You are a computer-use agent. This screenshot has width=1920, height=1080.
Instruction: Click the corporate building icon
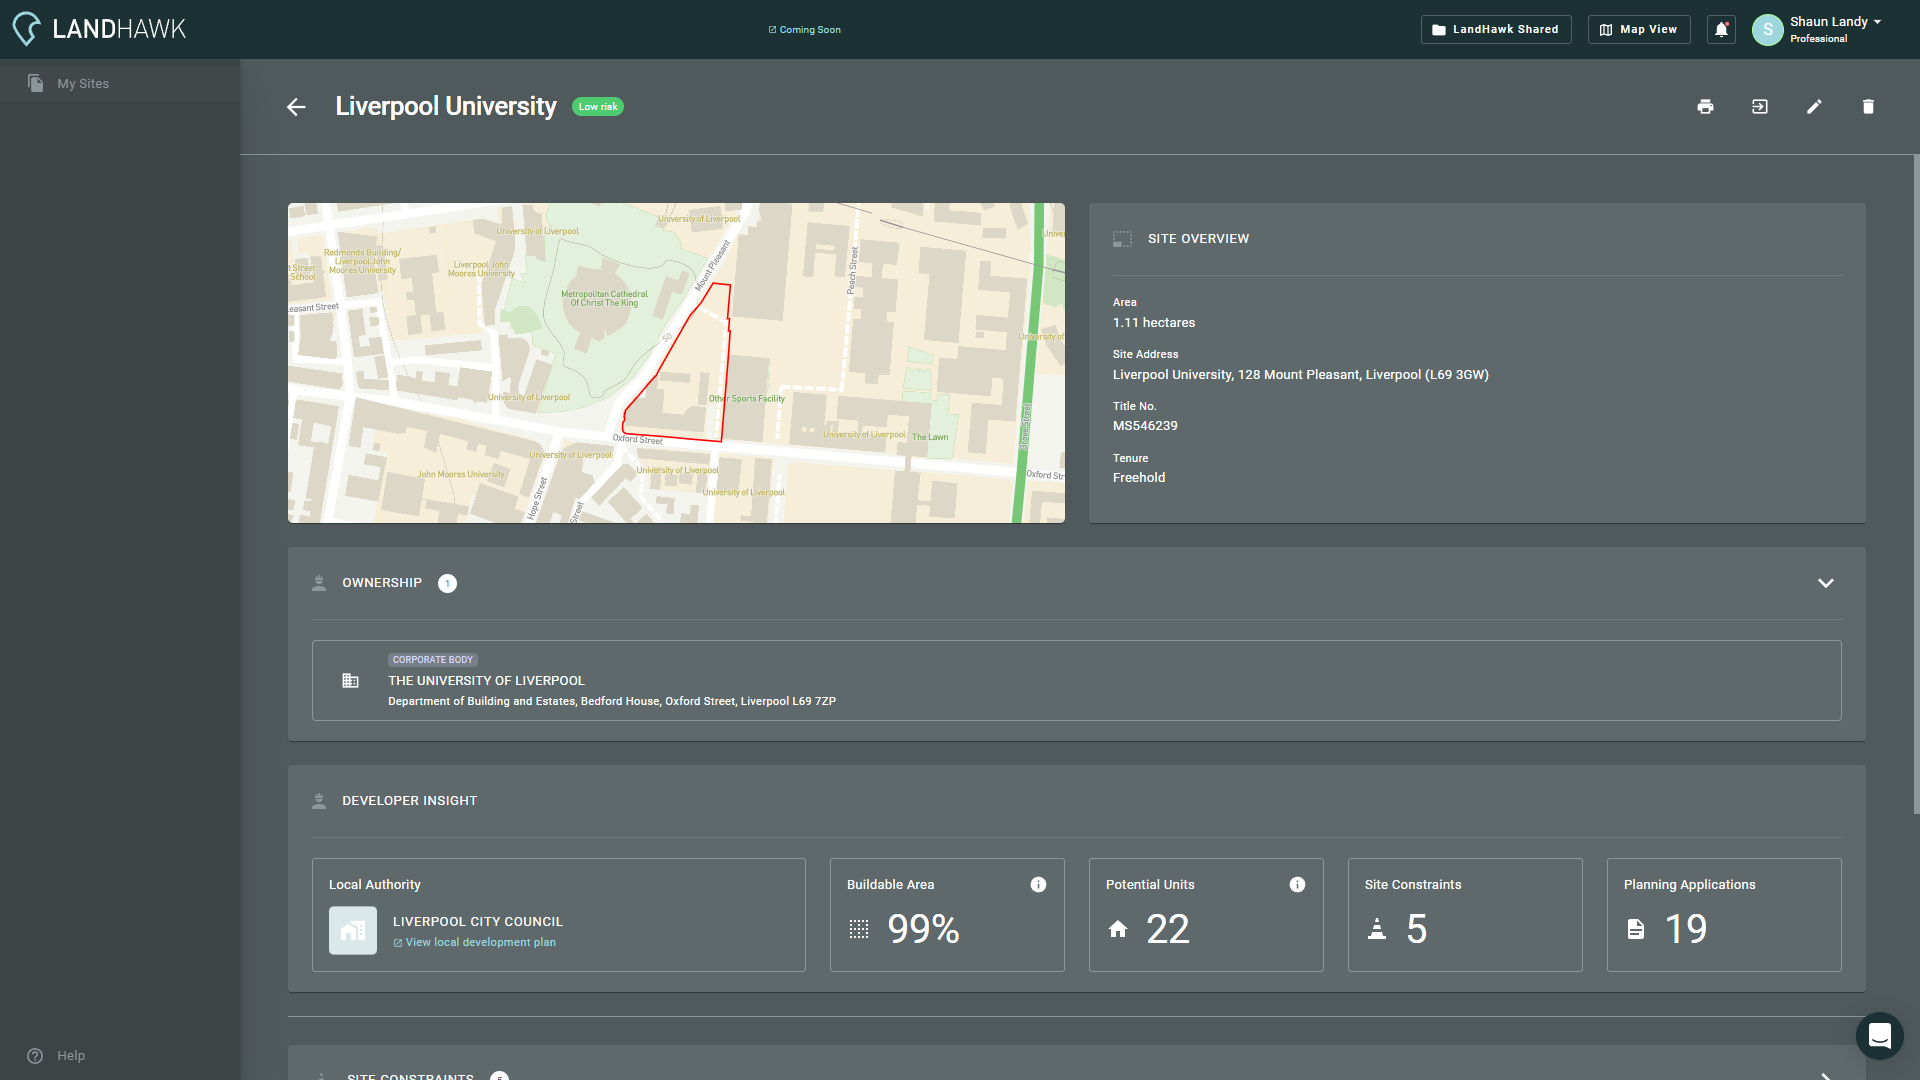(350, 681)
